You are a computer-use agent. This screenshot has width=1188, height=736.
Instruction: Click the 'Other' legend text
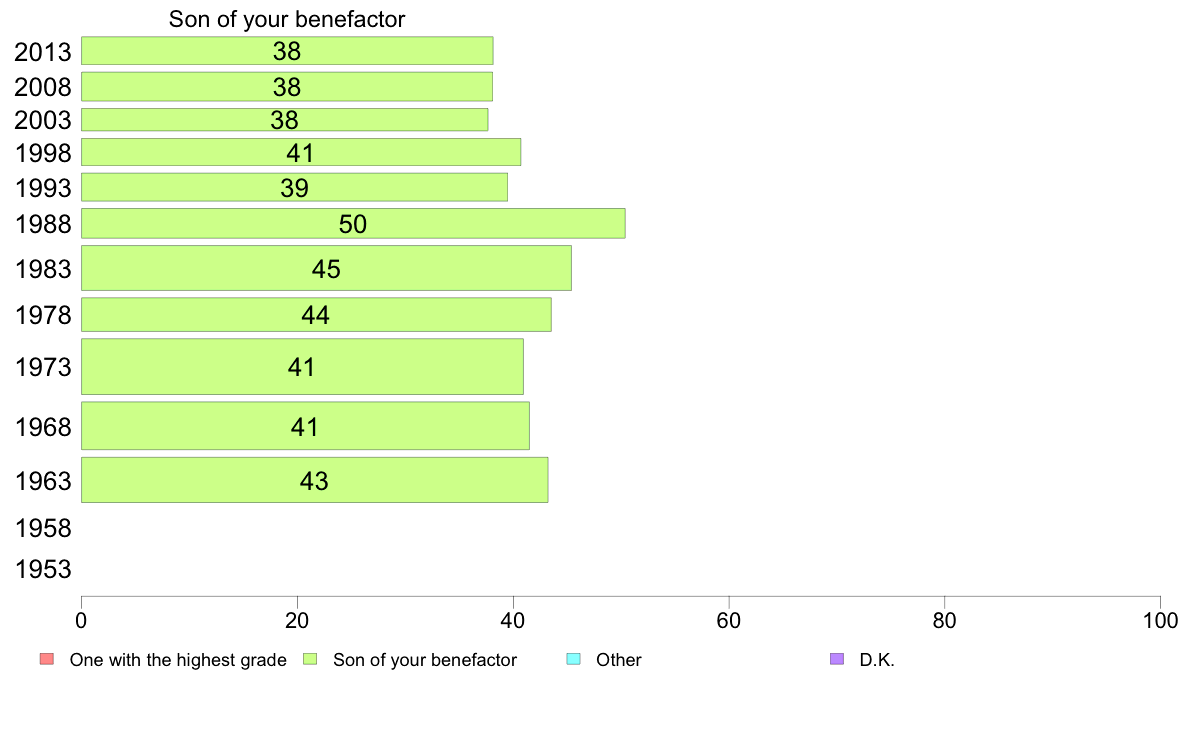(619, 660)
